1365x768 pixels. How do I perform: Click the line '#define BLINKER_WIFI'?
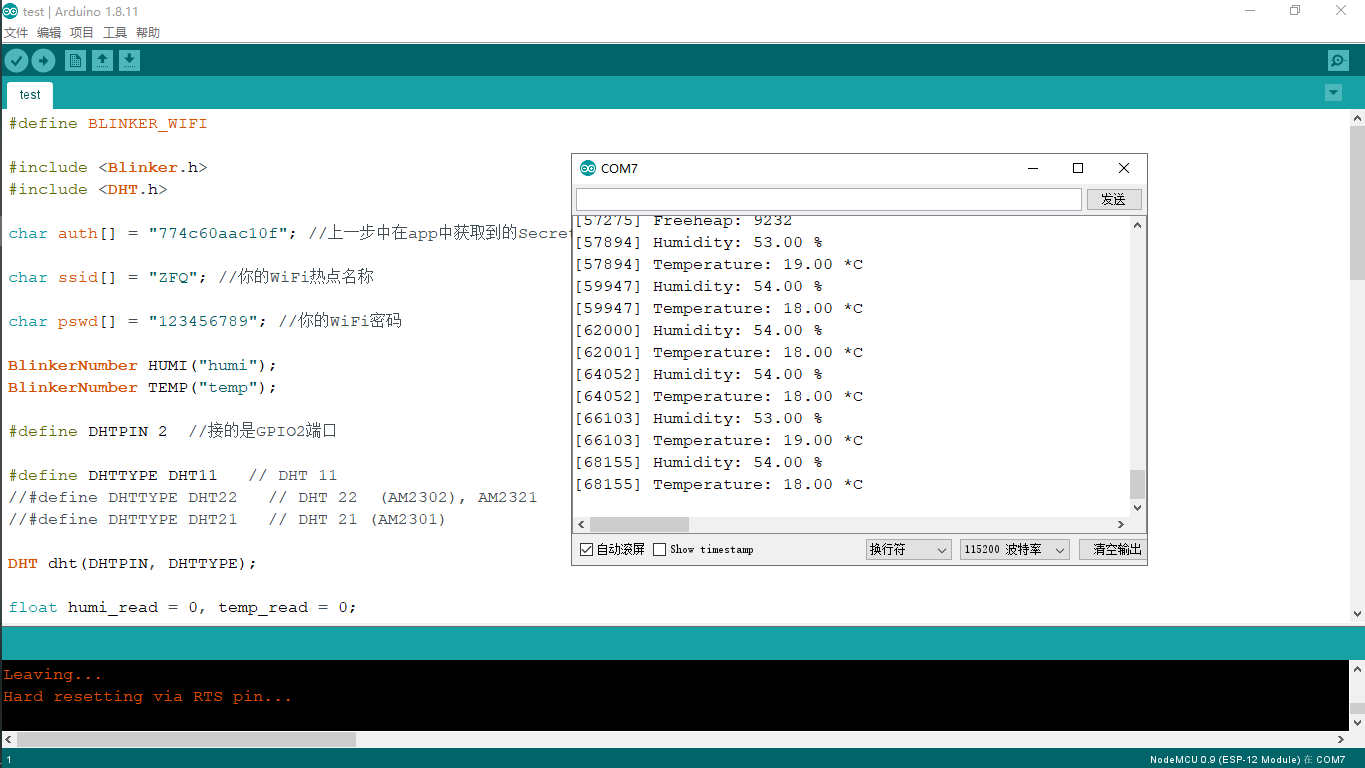108,124
